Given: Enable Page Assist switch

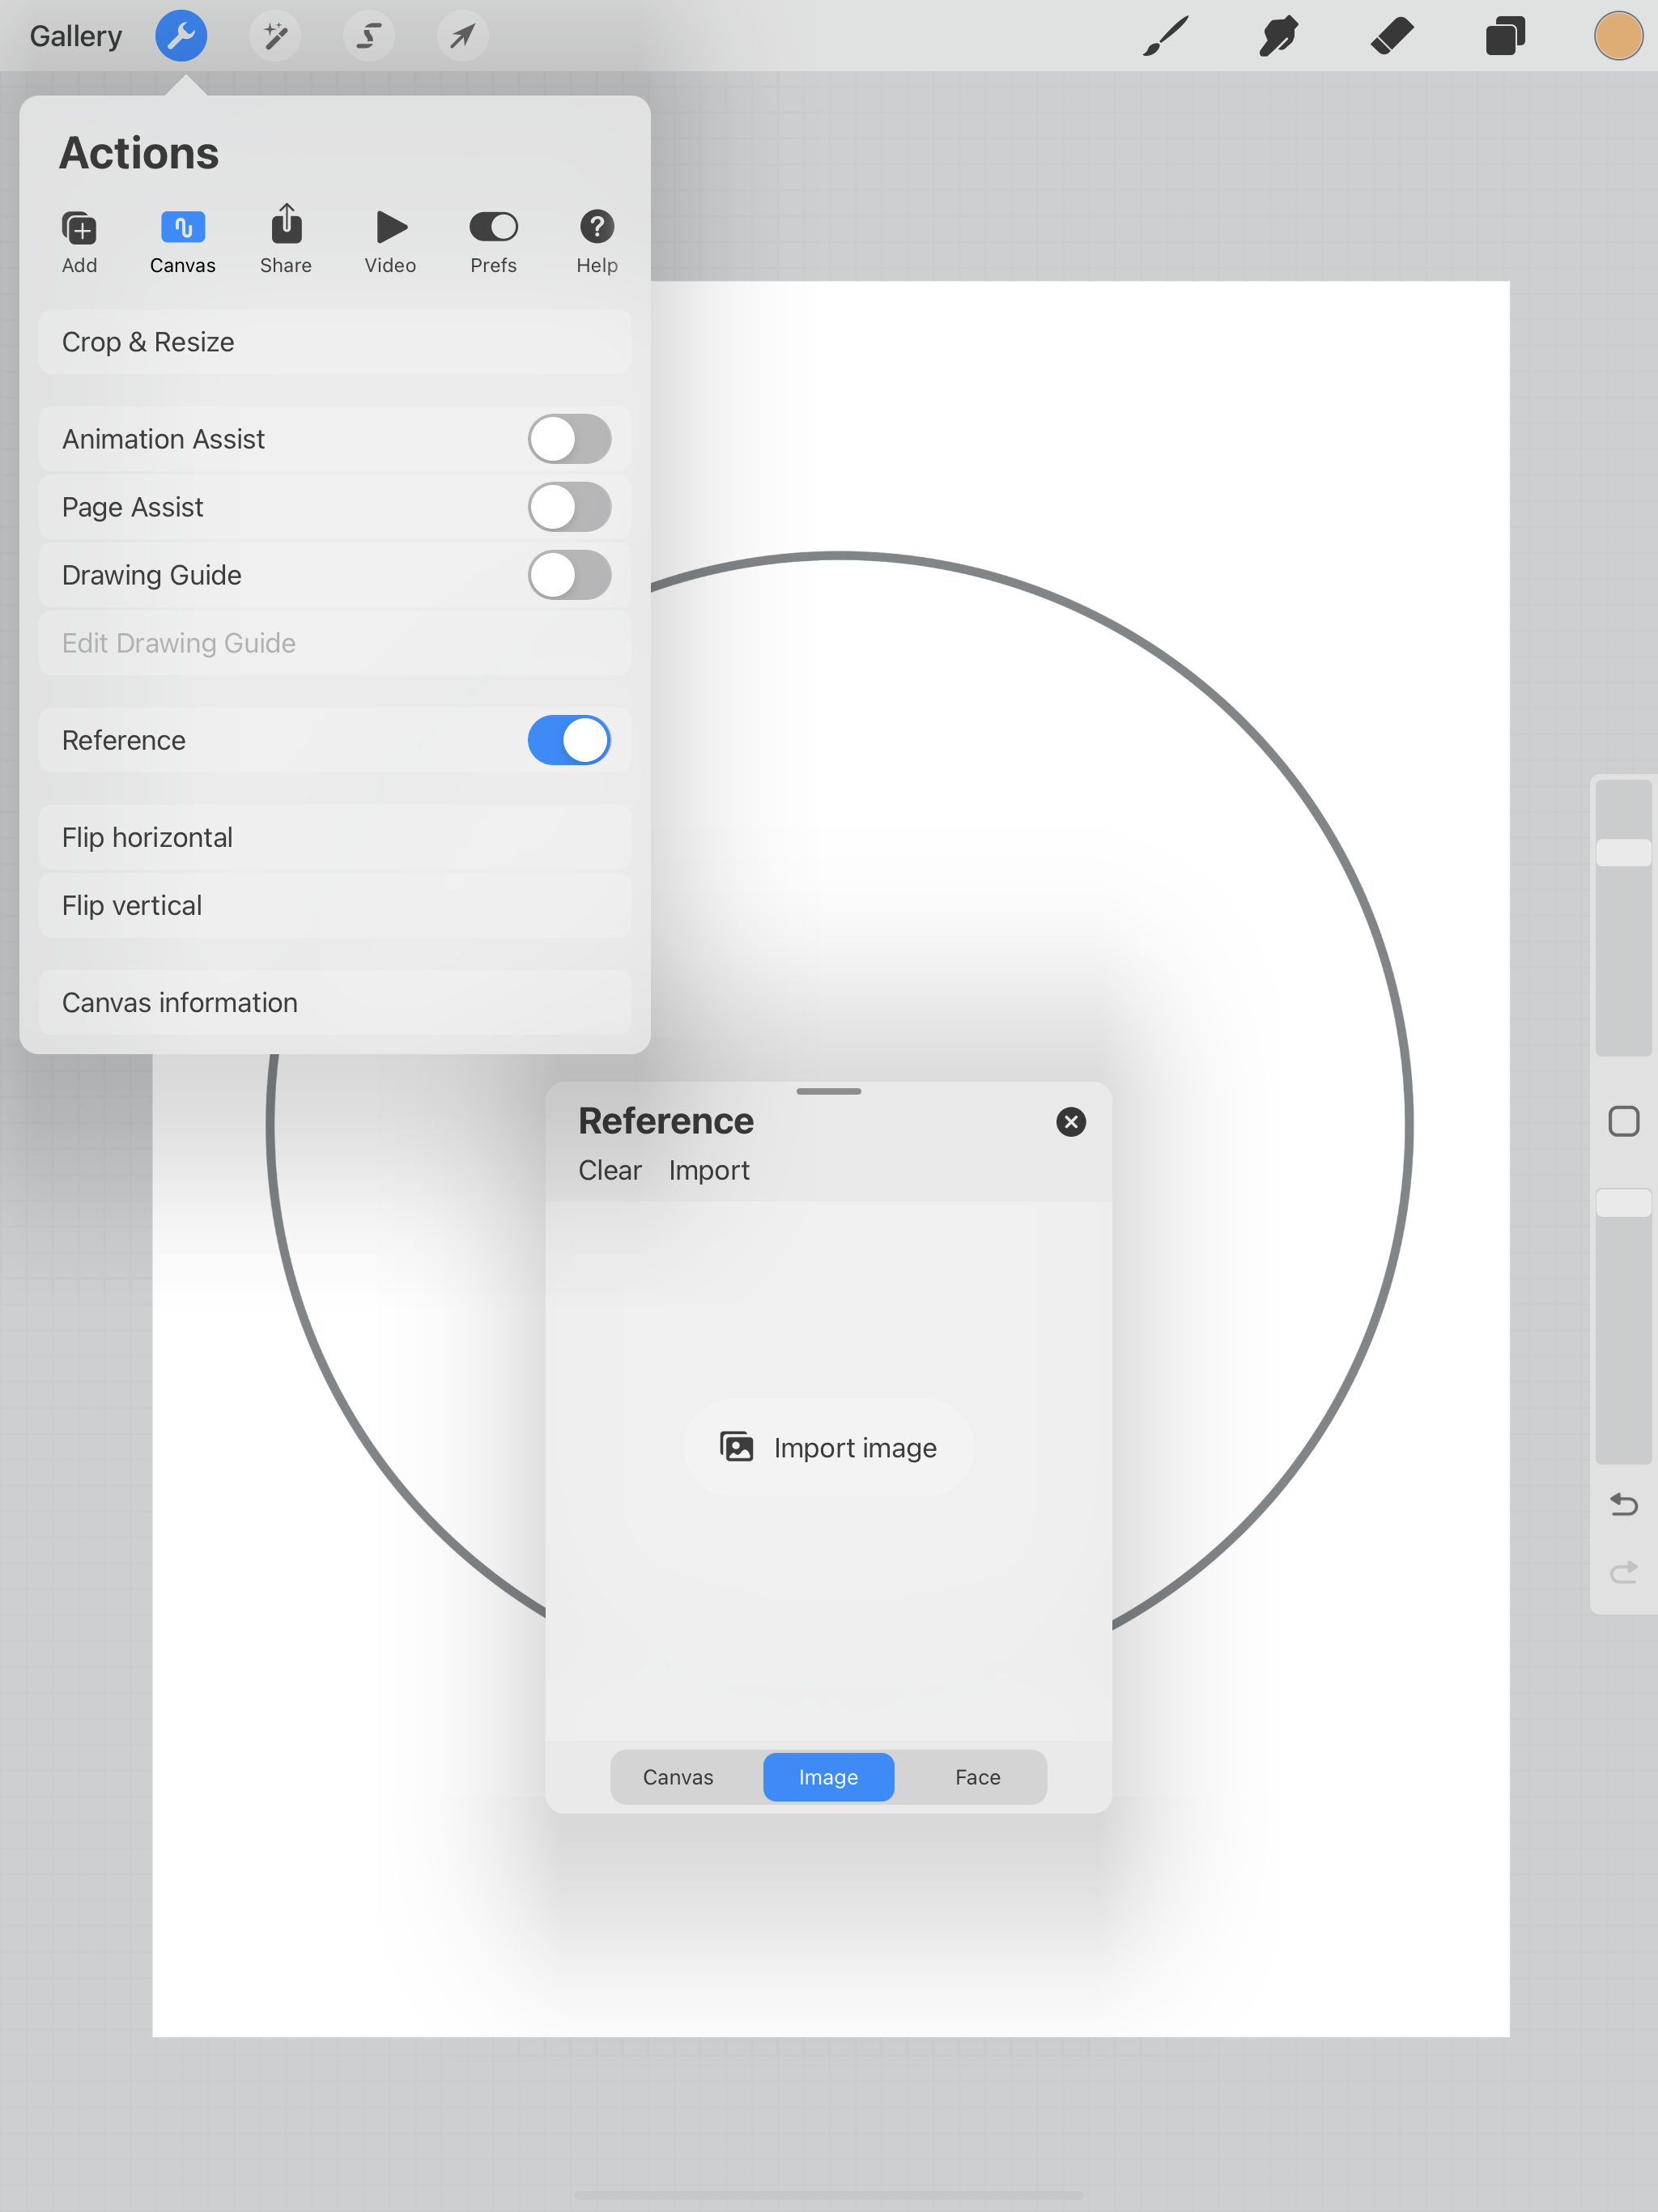Looking at the screenshot, I should tap(570, 507).
